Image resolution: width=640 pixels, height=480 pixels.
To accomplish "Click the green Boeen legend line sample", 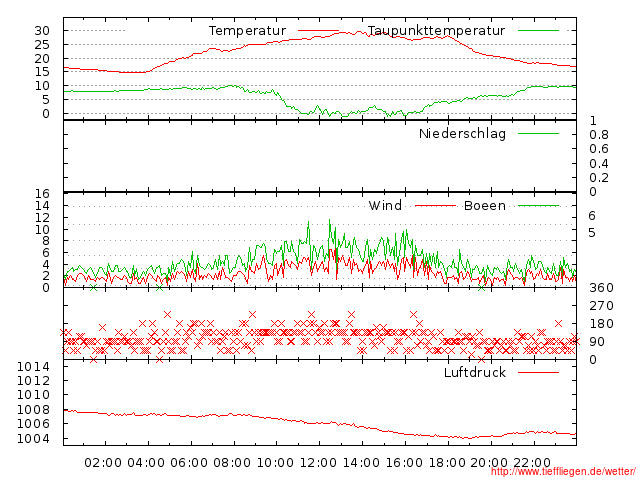I will (538, 206).
